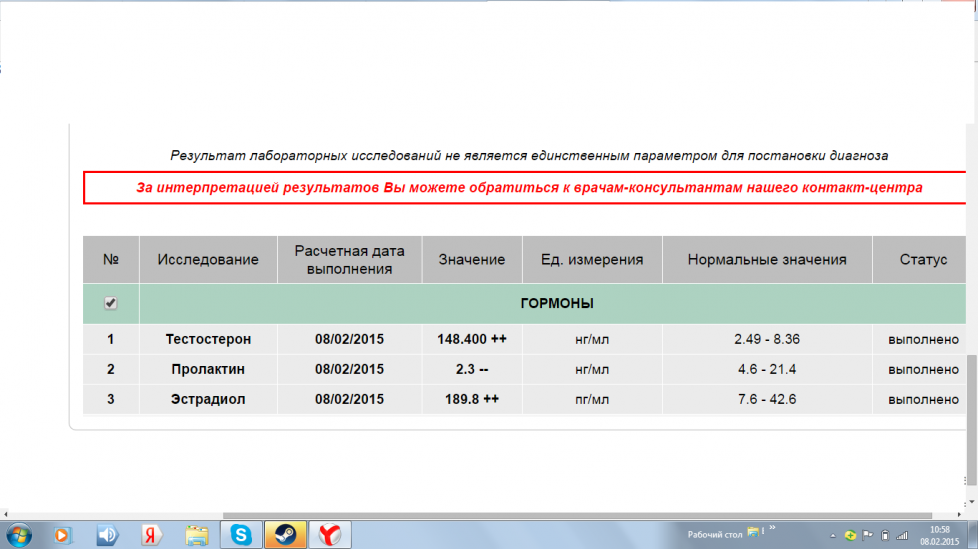Viewport: 978px width, 549px height.
Task: Show hidden system tray icons
Action: (x=834, y=535)
